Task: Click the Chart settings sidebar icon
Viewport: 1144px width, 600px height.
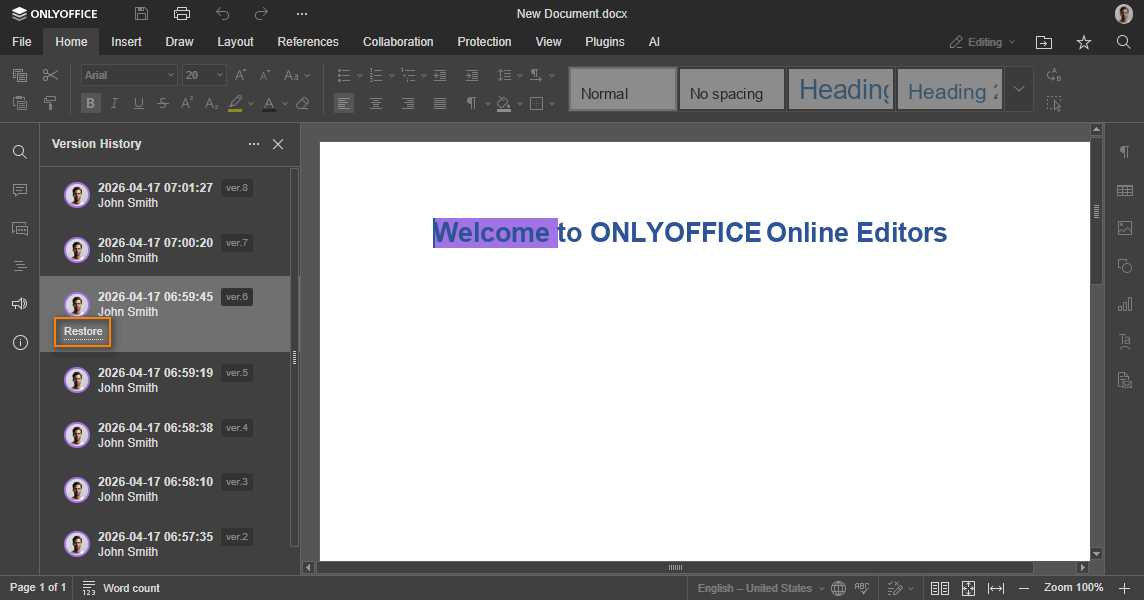Action: pyautogui.click(x=1125, y=304)
